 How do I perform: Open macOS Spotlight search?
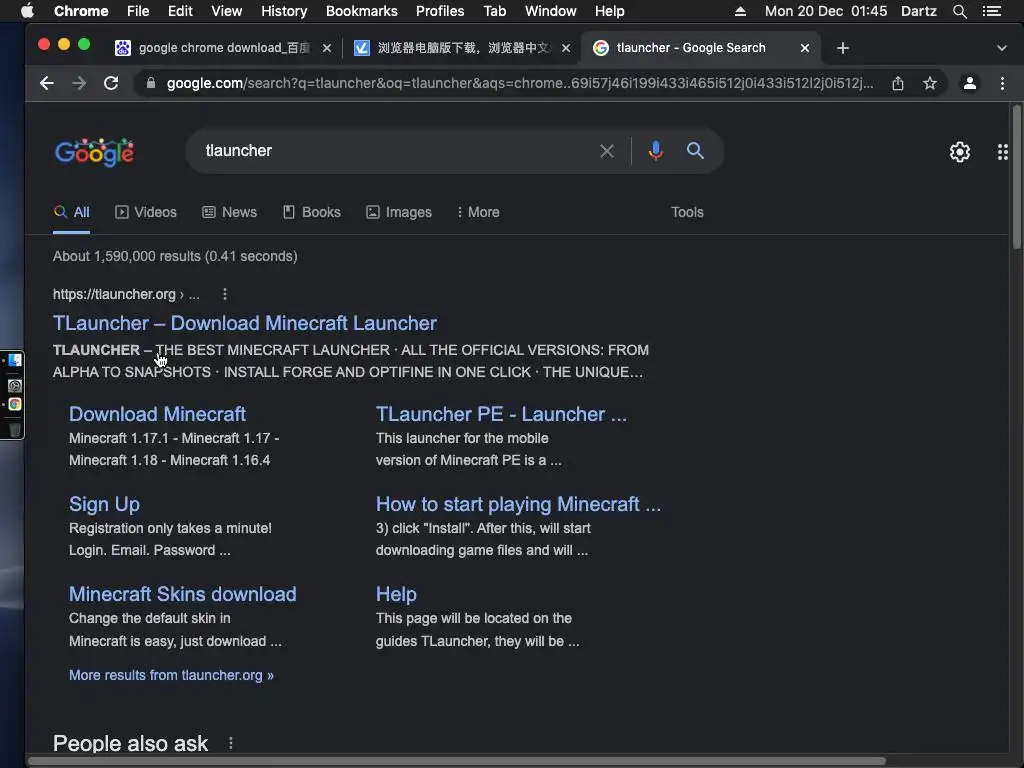click(x=959, y=11)
